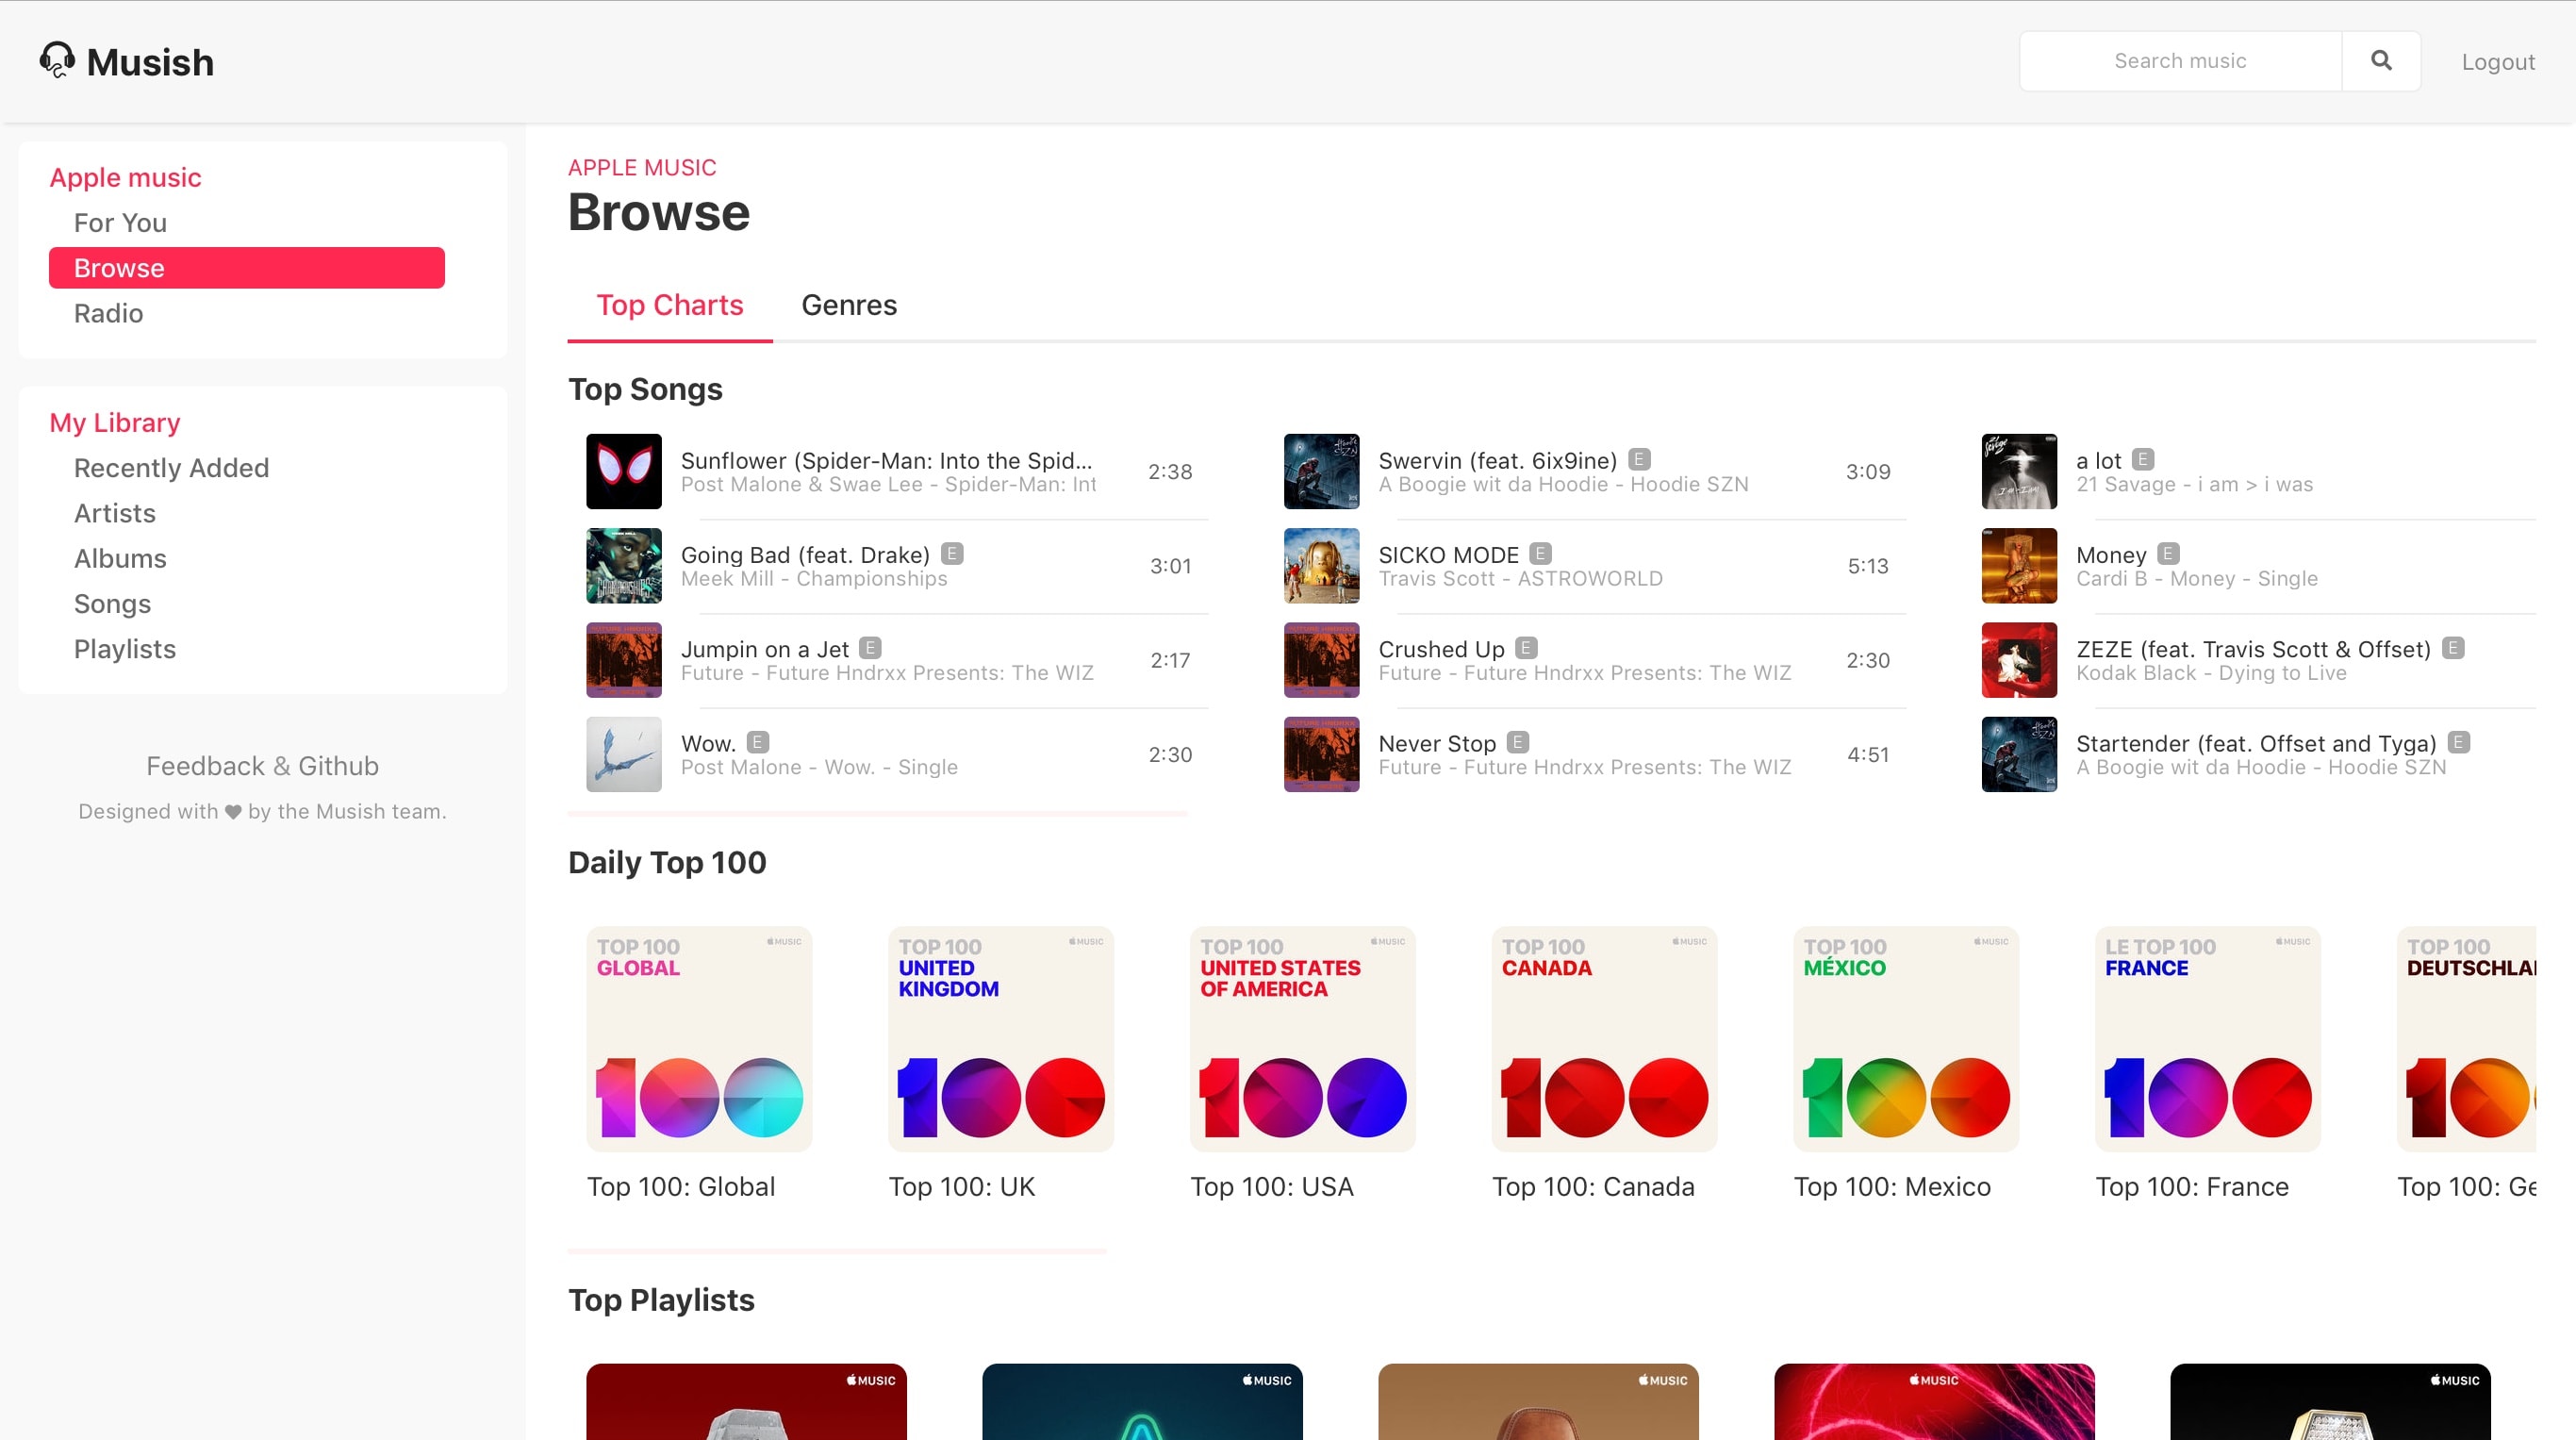Click the a lot song artwork
Viewport: 2576px width, 1440px height.
point(2020,471)
